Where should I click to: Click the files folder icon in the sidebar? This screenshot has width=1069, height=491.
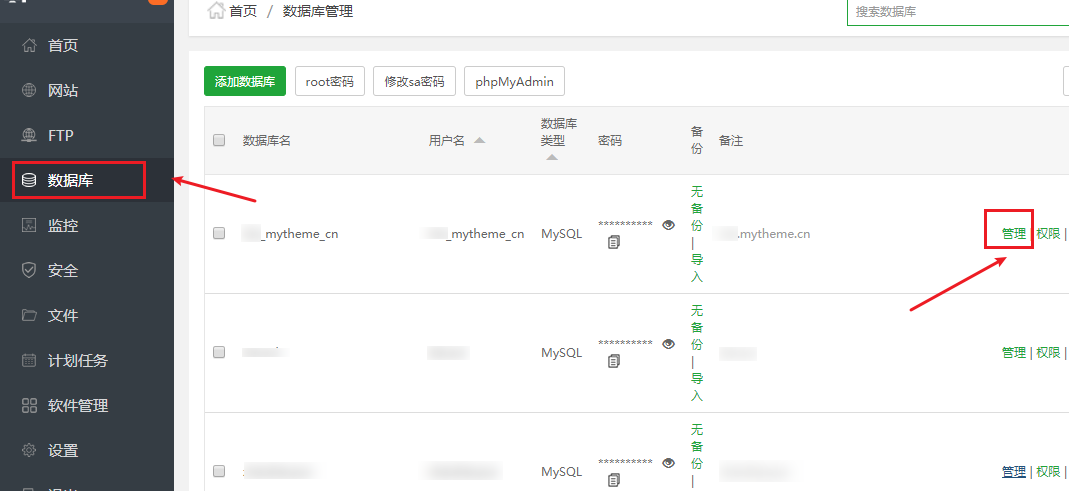29,315
